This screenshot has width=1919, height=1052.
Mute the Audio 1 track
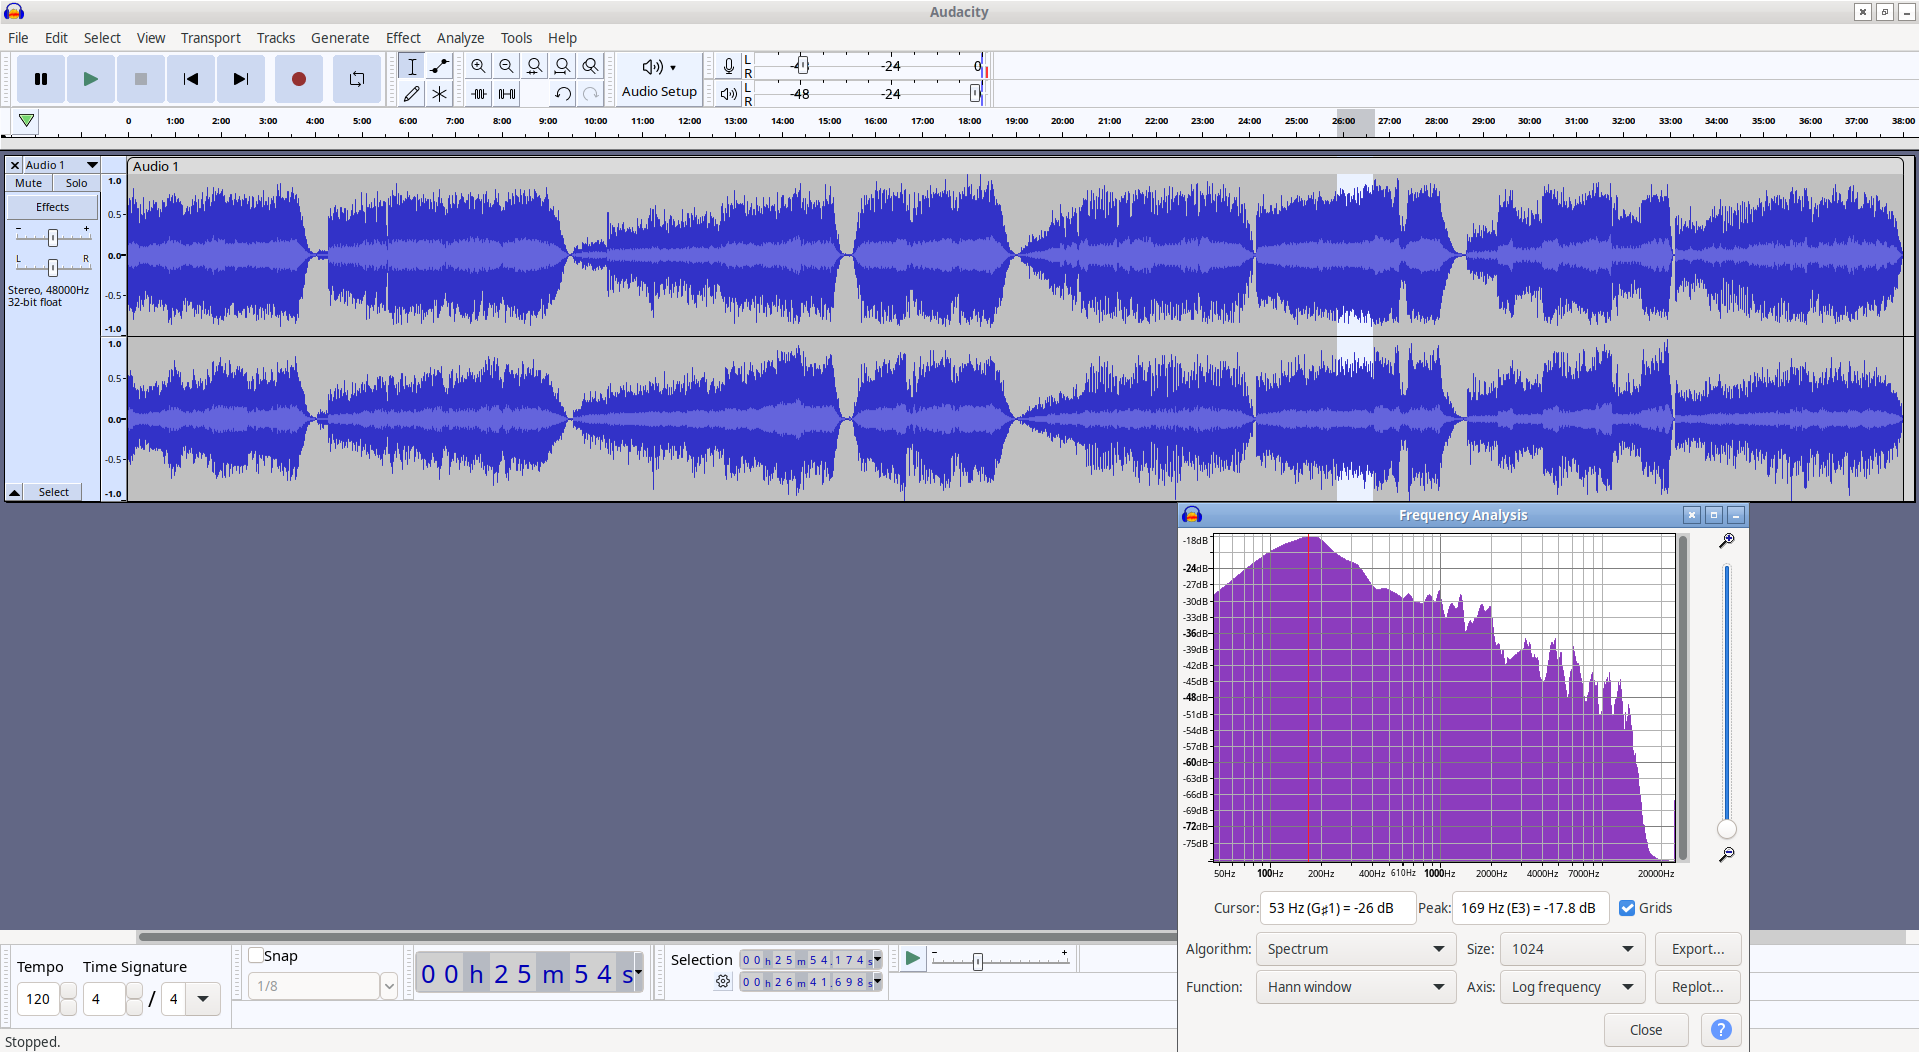(x=29, y=183)
